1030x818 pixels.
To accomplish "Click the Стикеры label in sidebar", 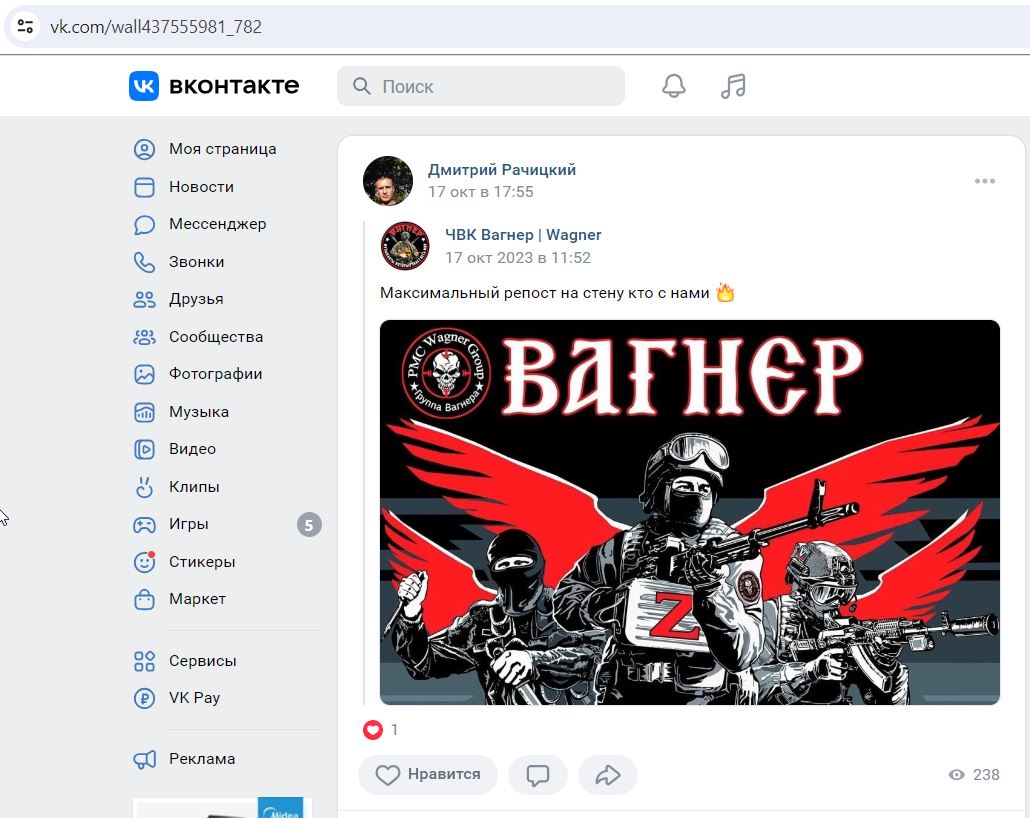I will [202, 562].
